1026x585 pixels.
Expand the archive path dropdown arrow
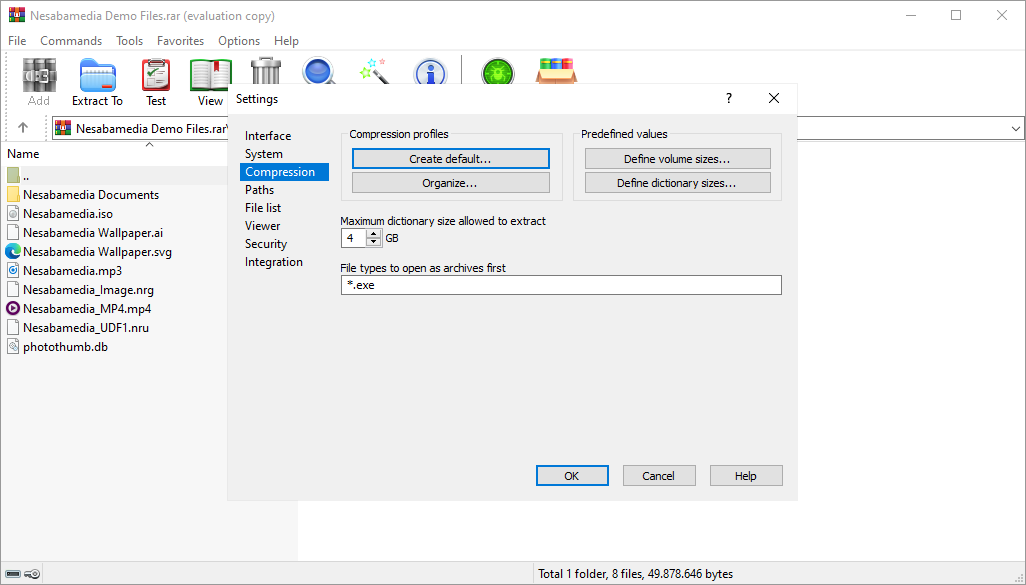(1015, 128)
